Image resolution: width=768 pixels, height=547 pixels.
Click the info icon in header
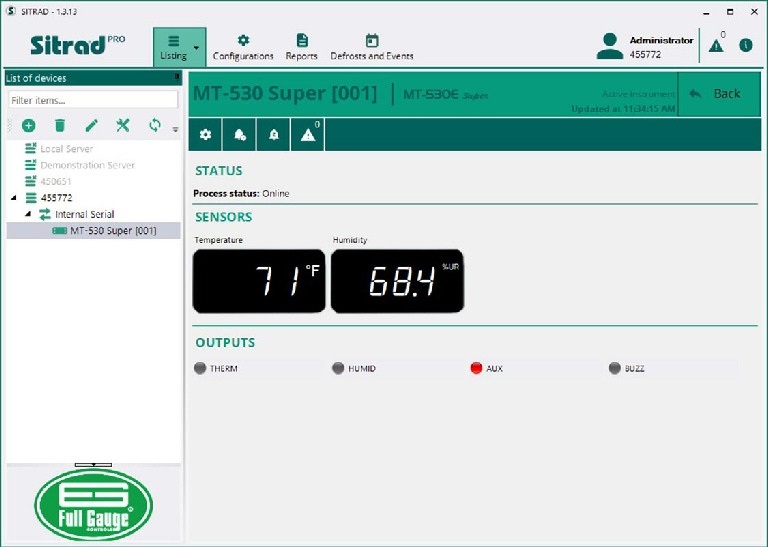(x=745, y=46)
